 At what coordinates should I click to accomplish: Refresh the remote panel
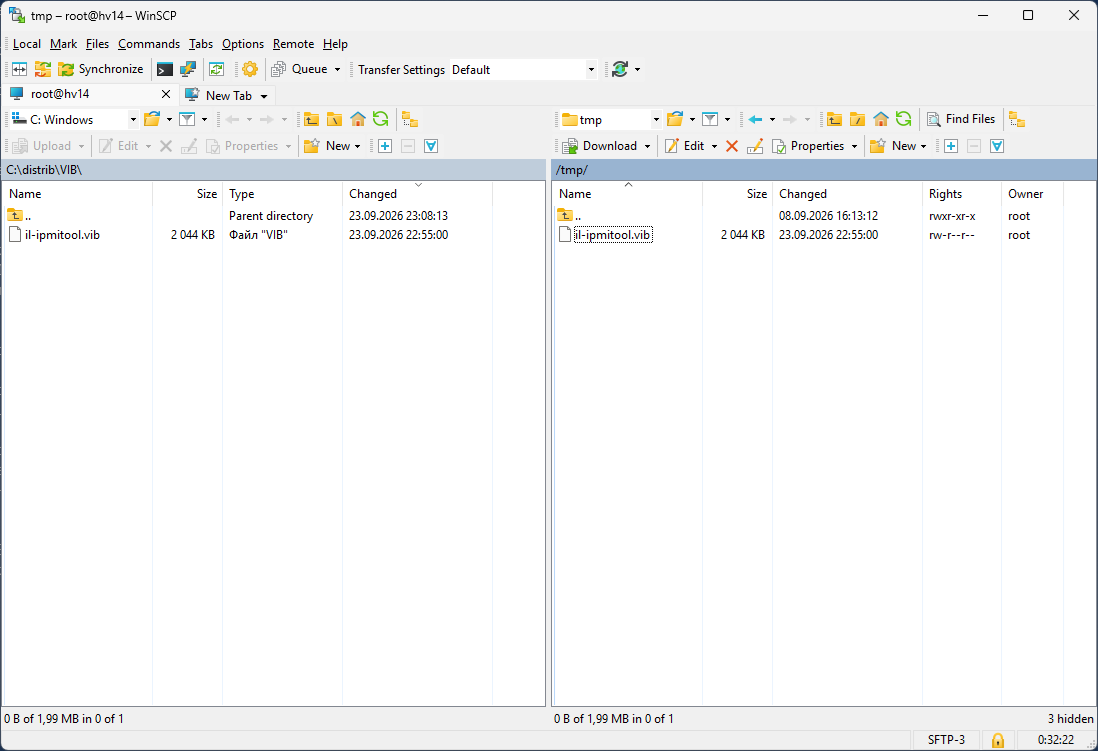(x=903, y=119)
